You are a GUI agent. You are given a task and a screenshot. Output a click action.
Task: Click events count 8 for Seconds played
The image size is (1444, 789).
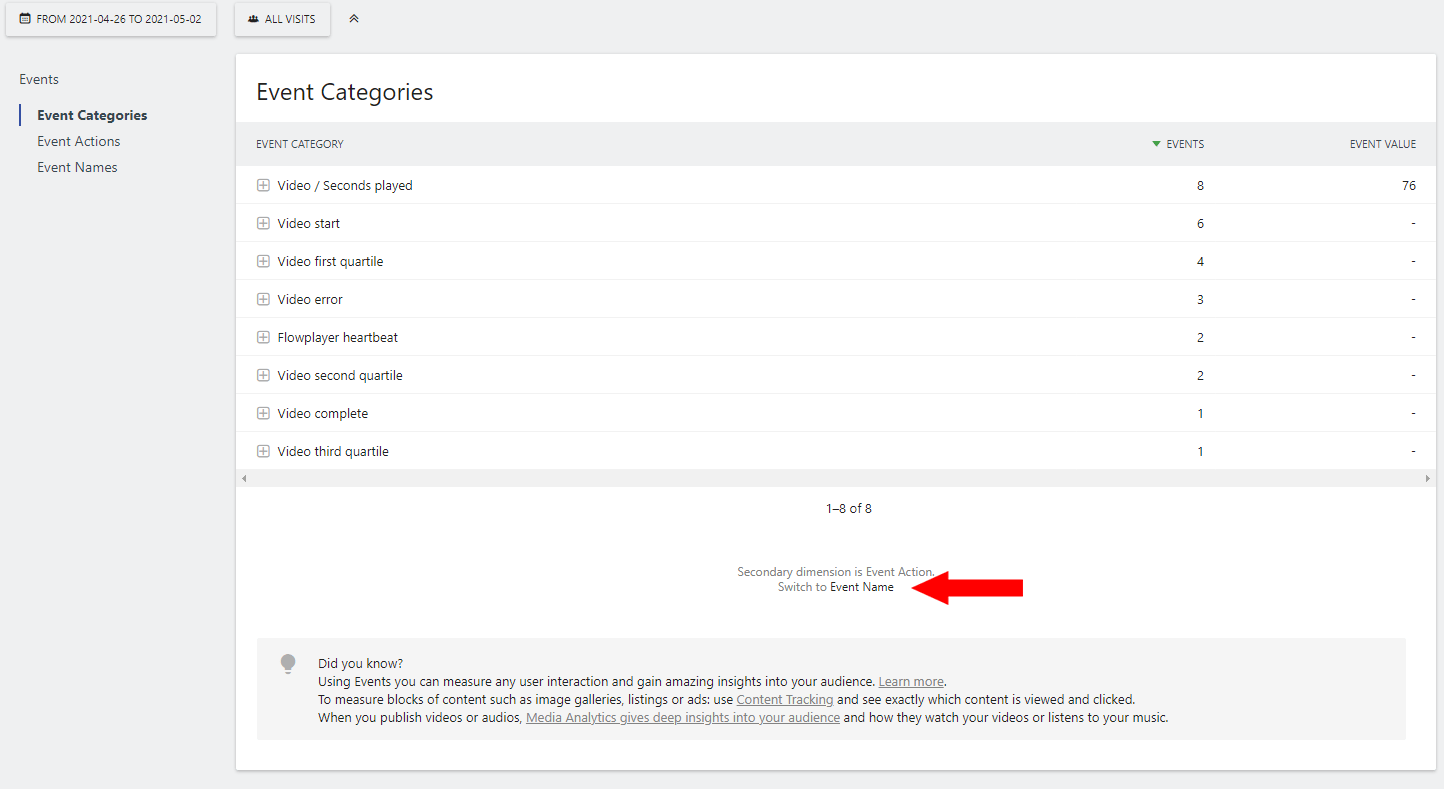coord(1200,185)
